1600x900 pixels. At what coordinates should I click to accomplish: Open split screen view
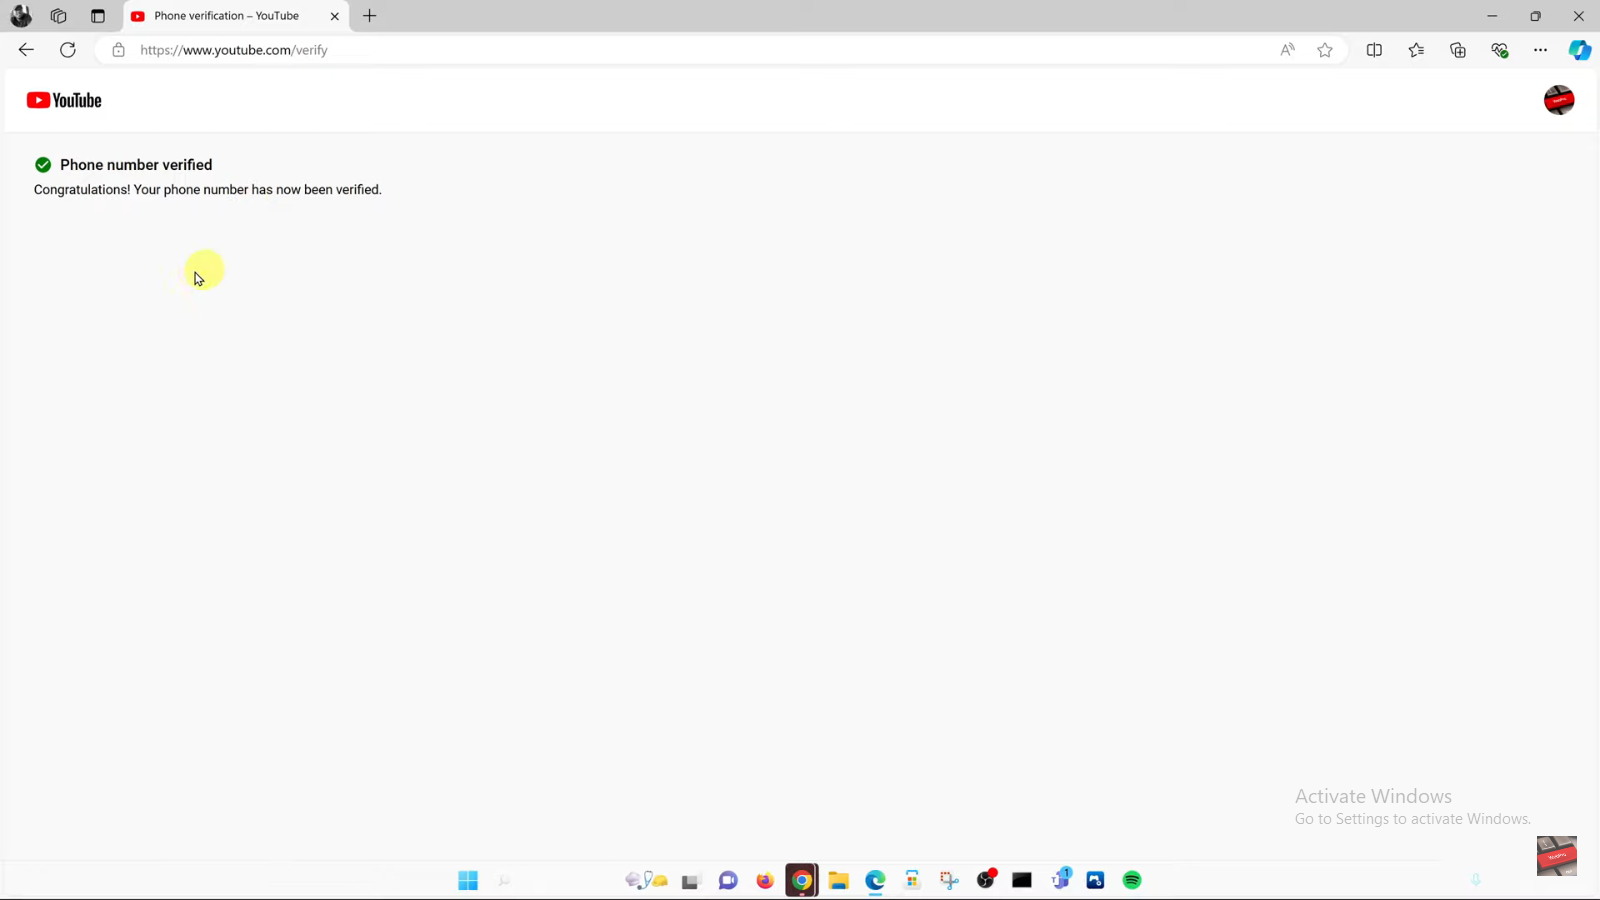[x=1374, y=50]
